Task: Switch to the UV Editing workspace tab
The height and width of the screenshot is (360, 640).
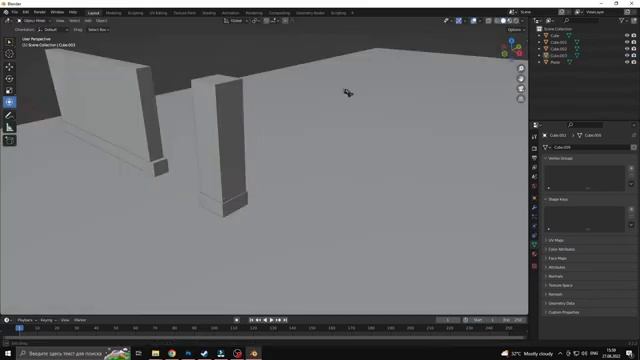Action: click(158, 13)
